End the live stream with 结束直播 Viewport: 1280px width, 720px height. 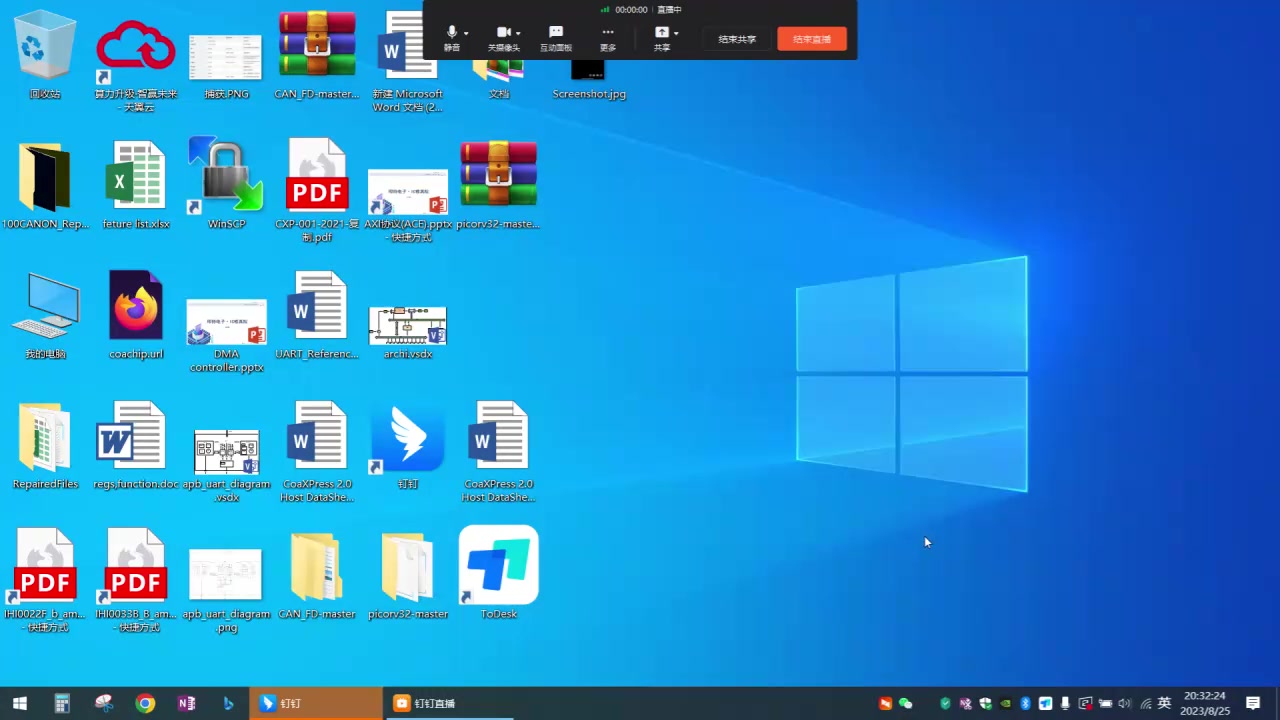pyautogui.click(x=812, y=39)
